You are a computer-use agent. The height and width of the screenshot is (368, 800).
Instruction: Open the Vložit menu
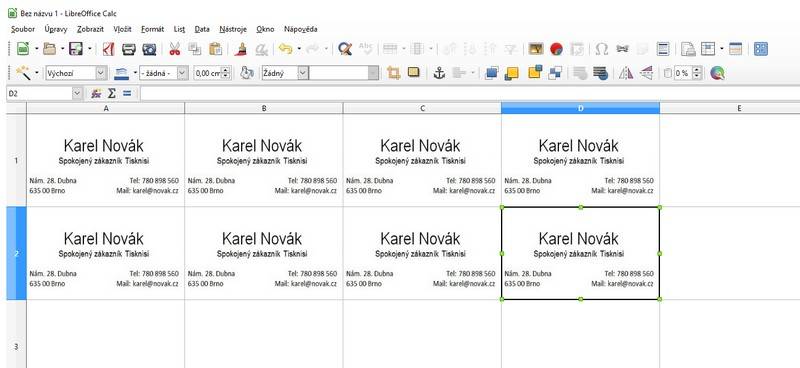coord(122,29)
